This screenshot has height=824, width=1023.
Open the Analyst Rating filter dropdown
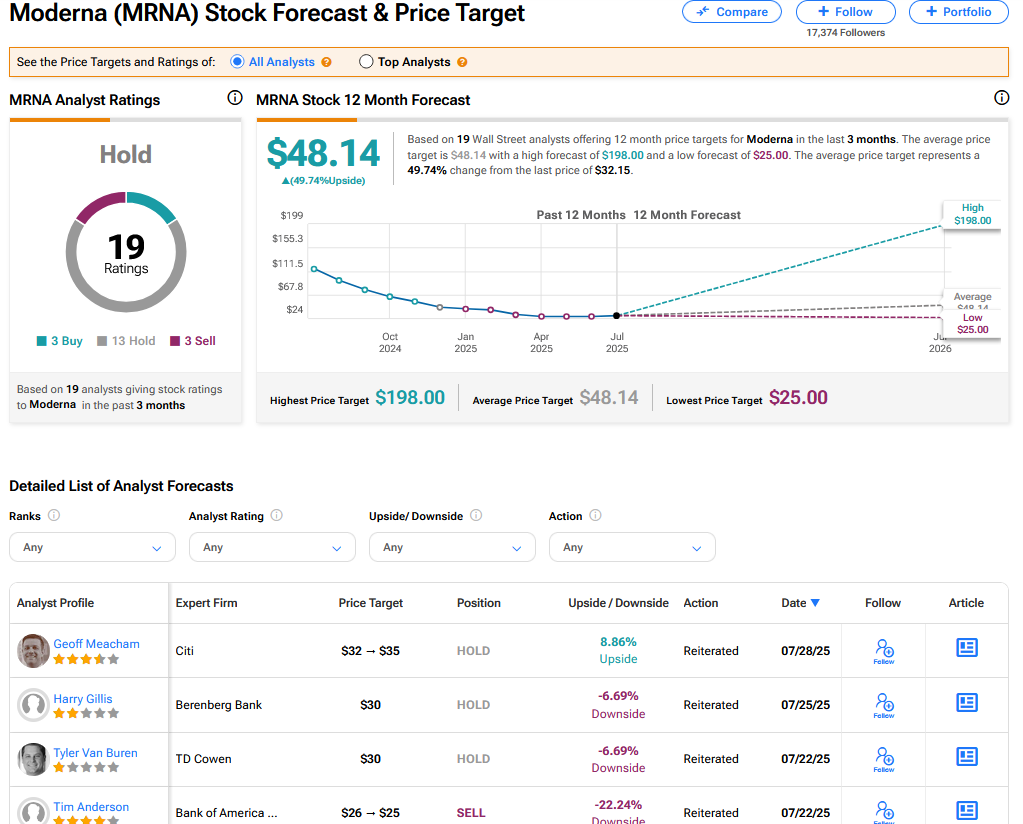click(x=272, y=547)
